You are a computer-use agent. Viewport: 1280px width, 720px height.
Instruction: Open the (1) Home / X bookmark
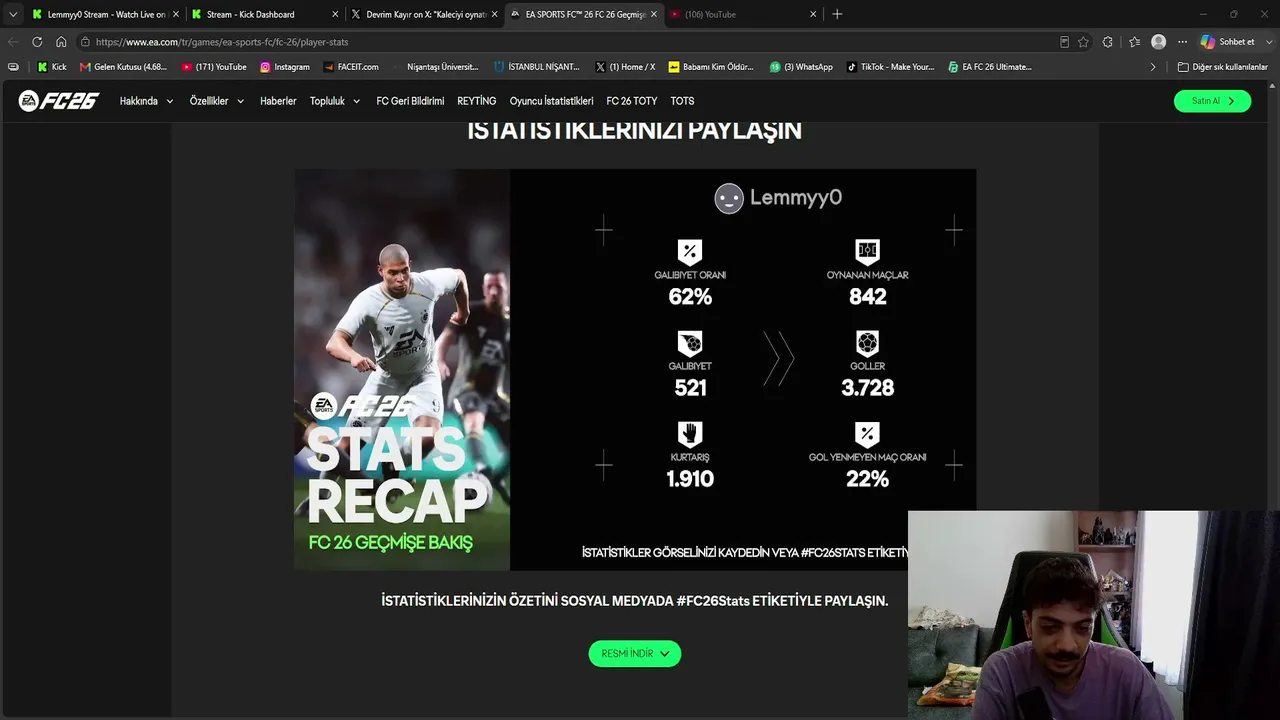[625, 67]
